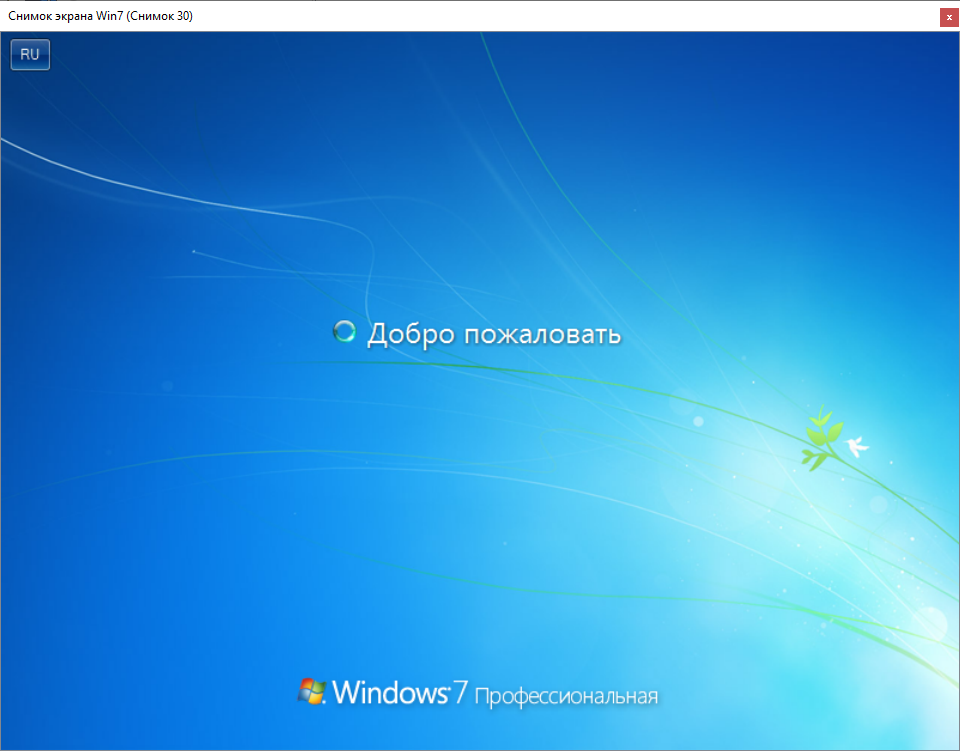
Task: Click the spinning loading indicator
Action: (x=344, y=331)
